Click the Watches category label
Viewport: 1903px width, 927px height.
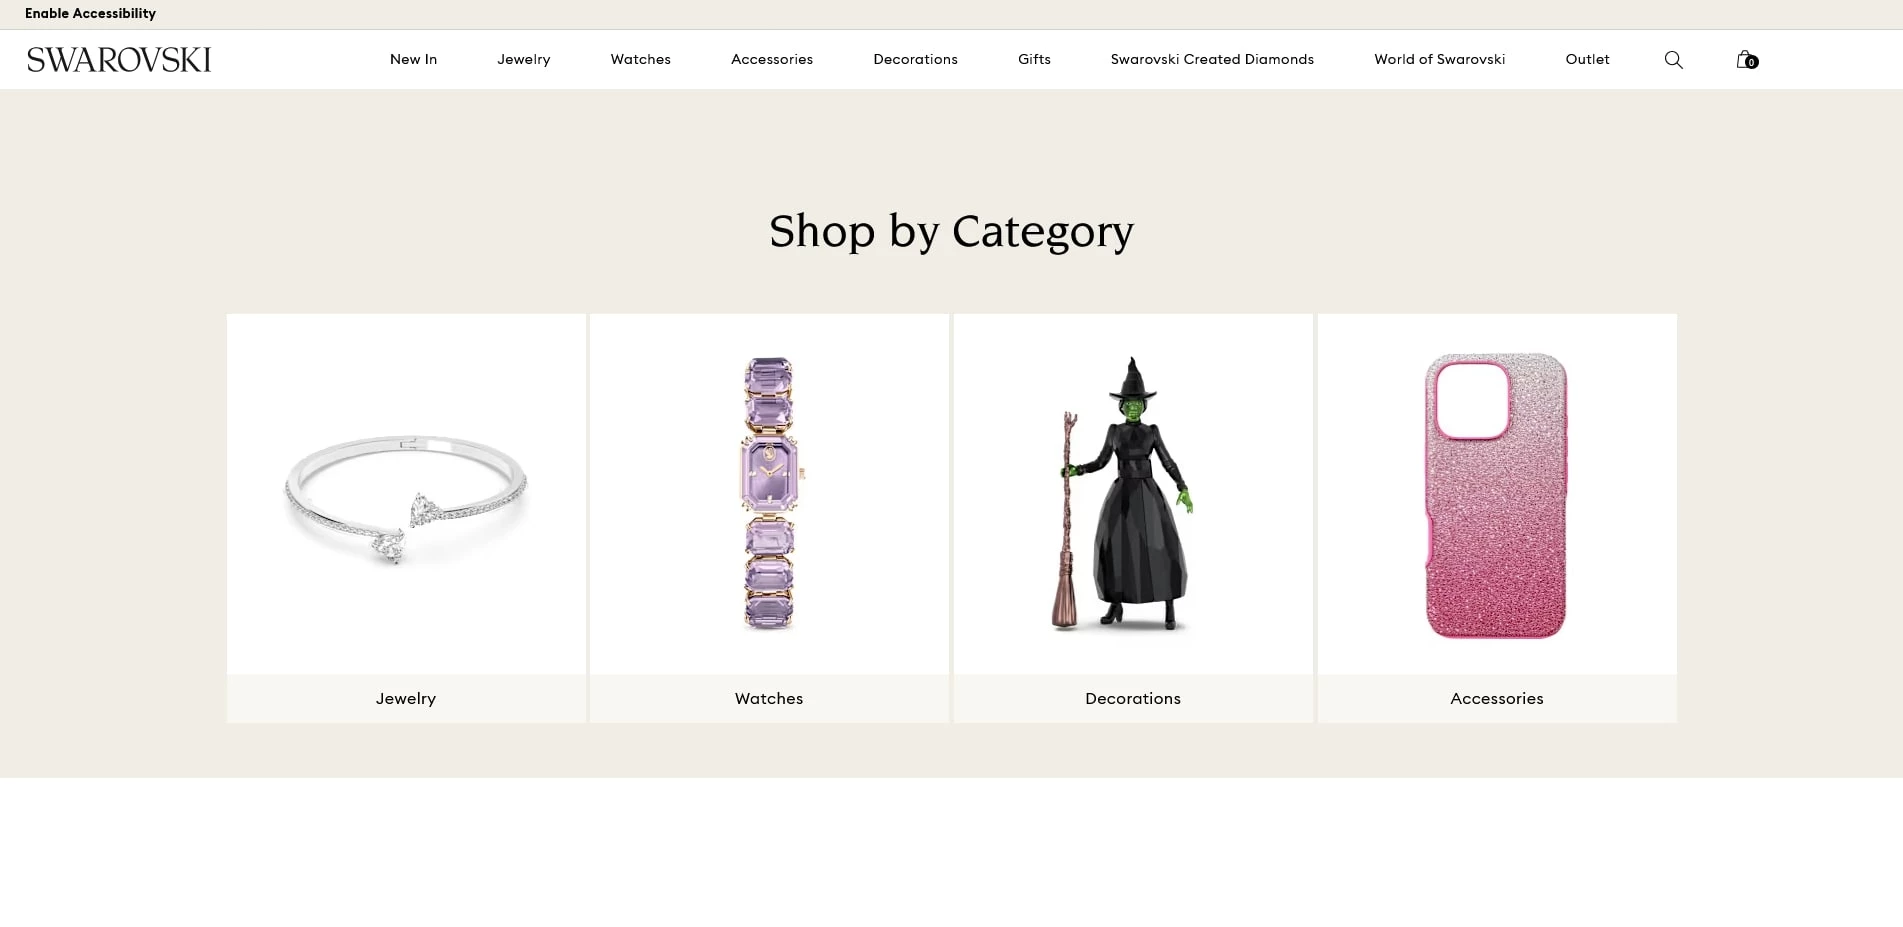pyautogui.click(x=769, y=699)
